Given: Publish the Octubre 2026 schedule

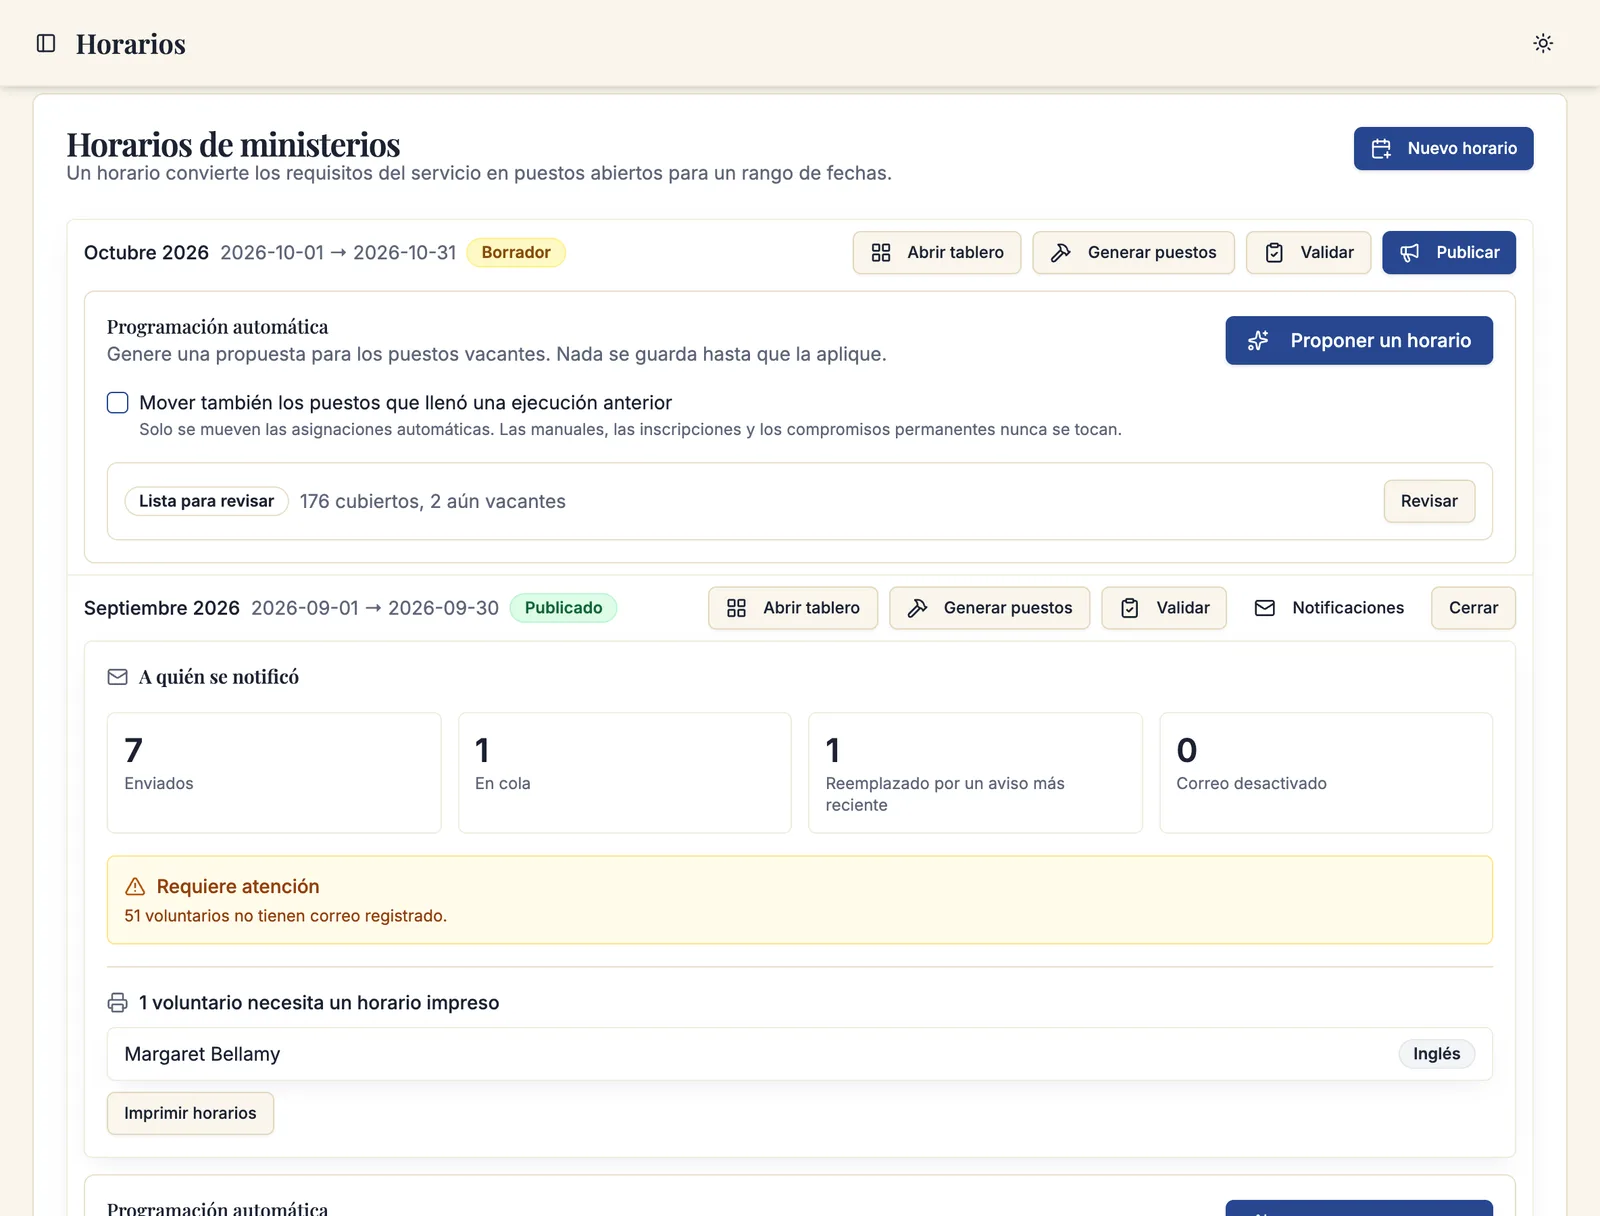Looking at the screenshot, I should (1449, 253).
